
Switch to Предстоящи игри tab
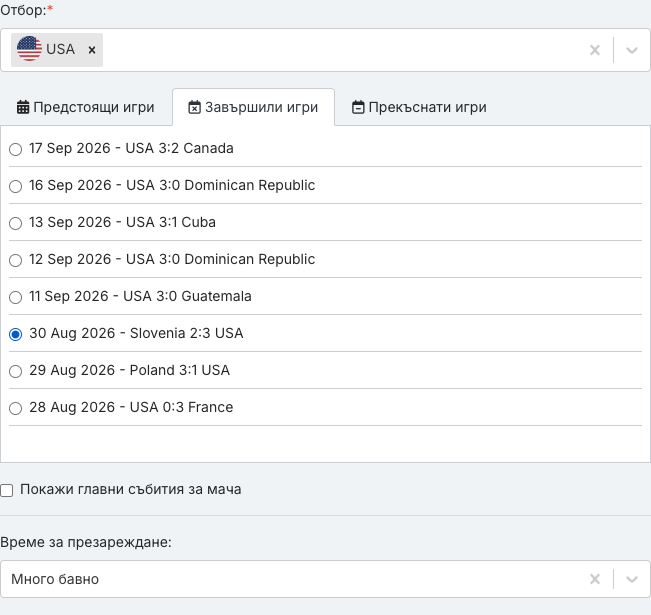pos(86,107)
